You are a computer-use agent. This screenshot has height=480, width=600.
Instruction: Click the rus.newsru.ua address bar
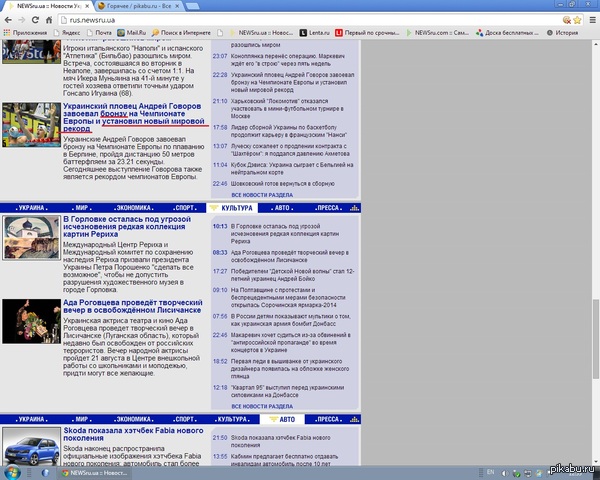310,20
